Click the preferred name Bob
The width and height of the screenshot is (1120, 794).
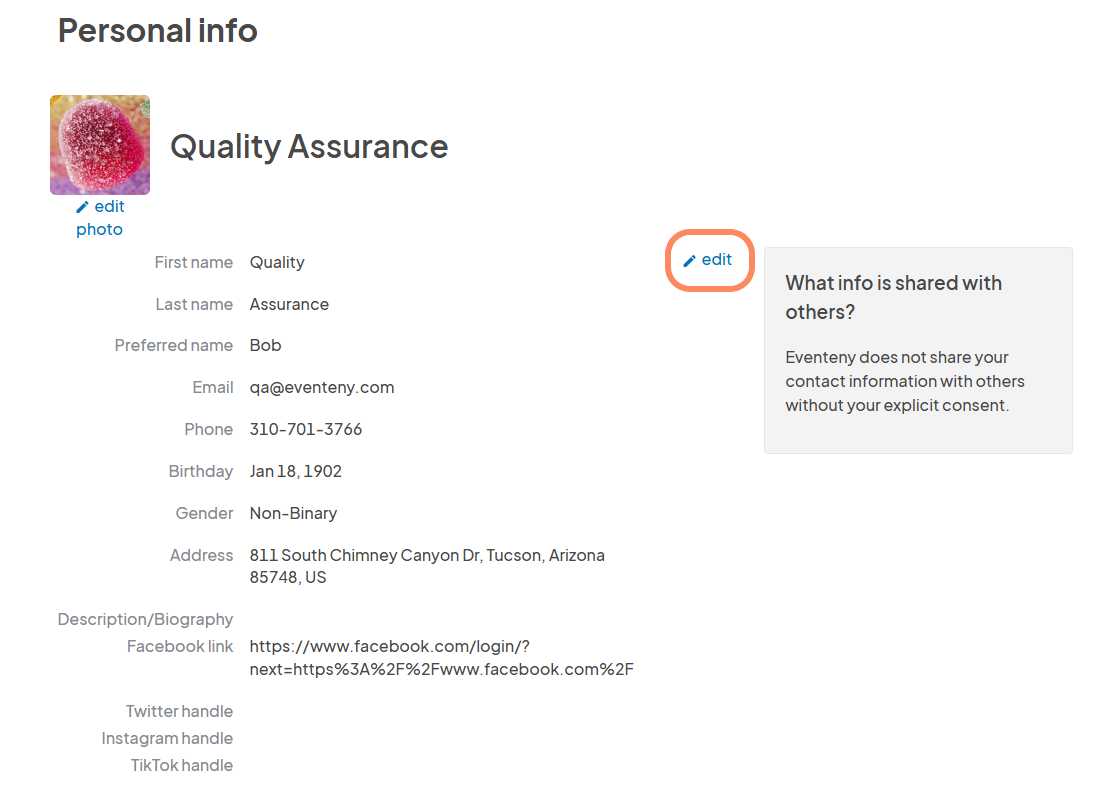click(266, 345)
